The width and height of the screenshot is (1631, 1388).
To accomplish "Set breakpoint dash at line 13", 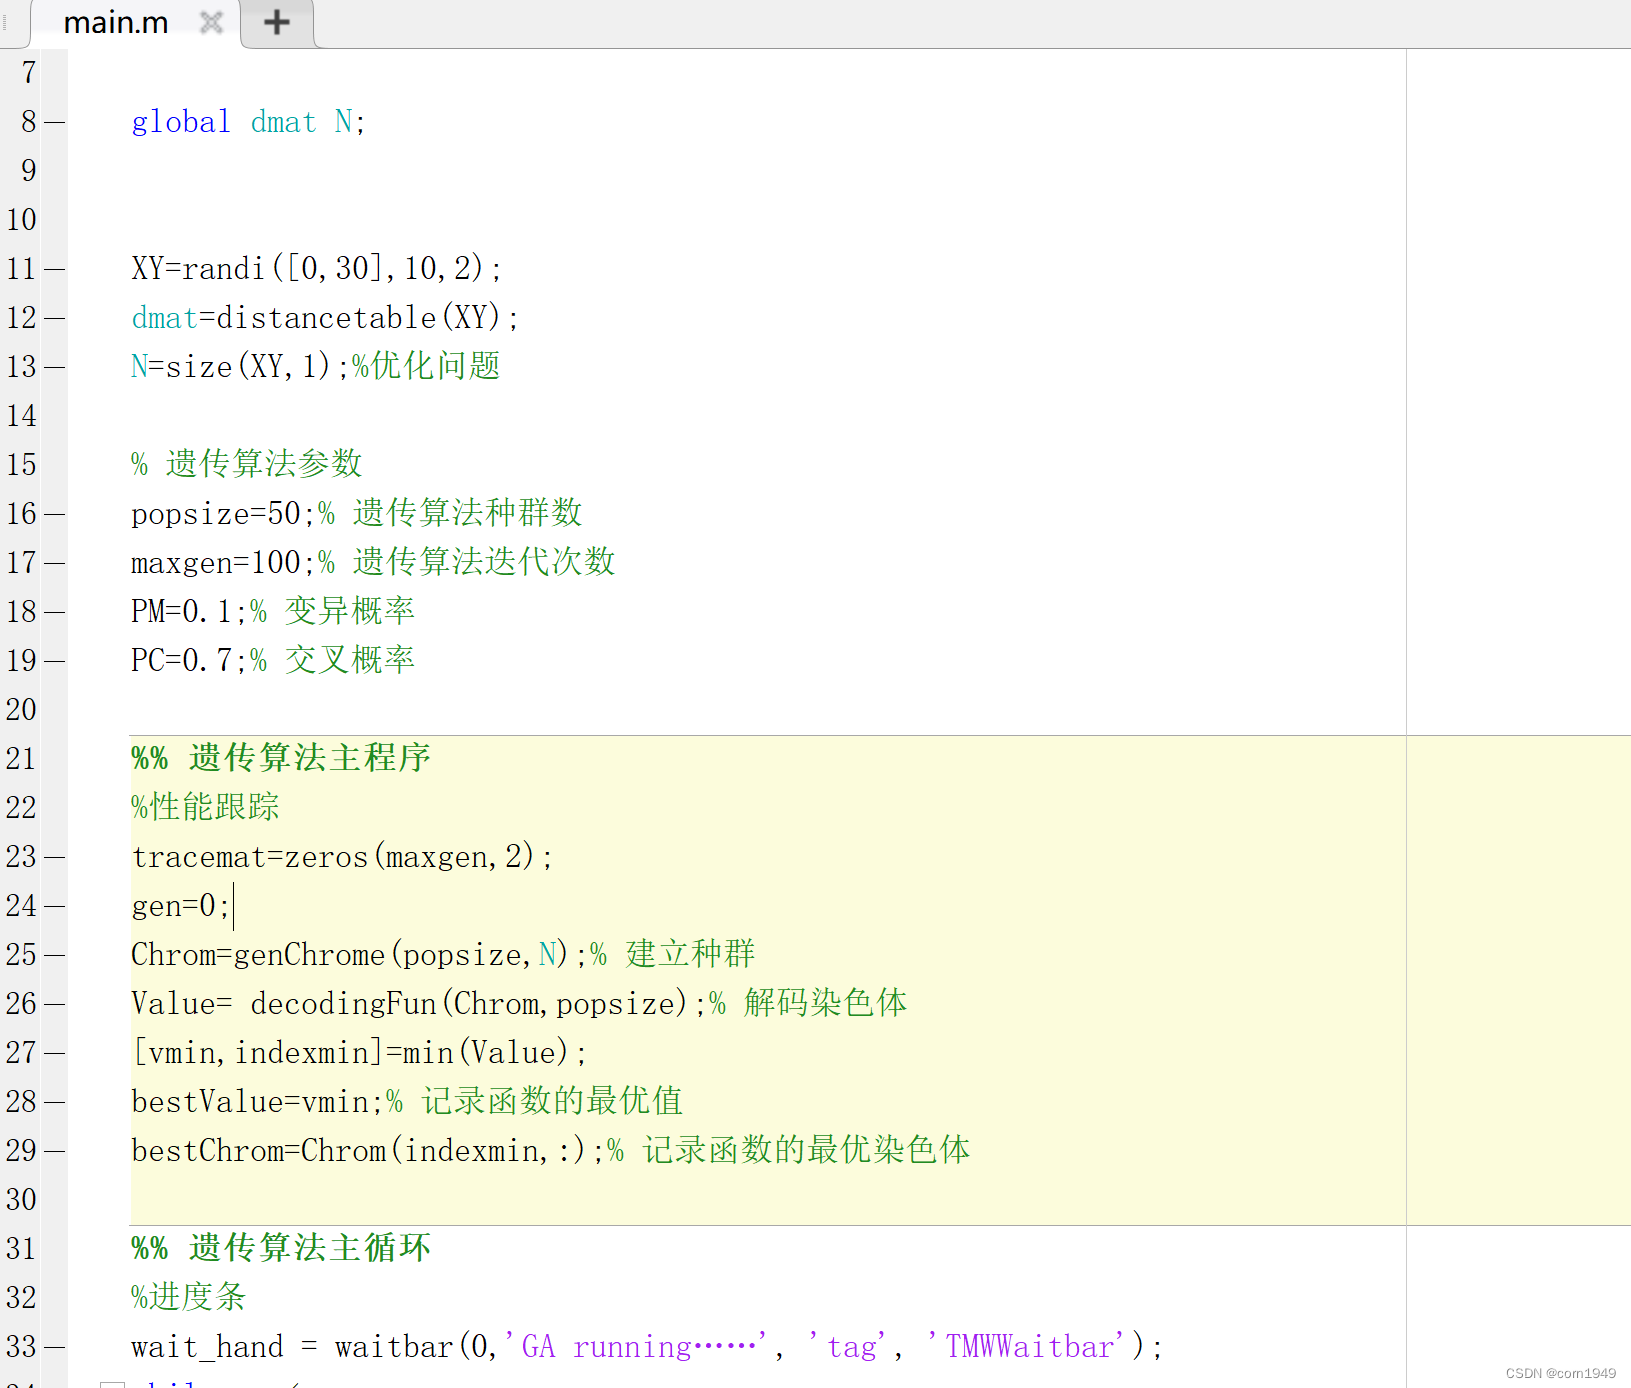I will click(x=54, y=367).
